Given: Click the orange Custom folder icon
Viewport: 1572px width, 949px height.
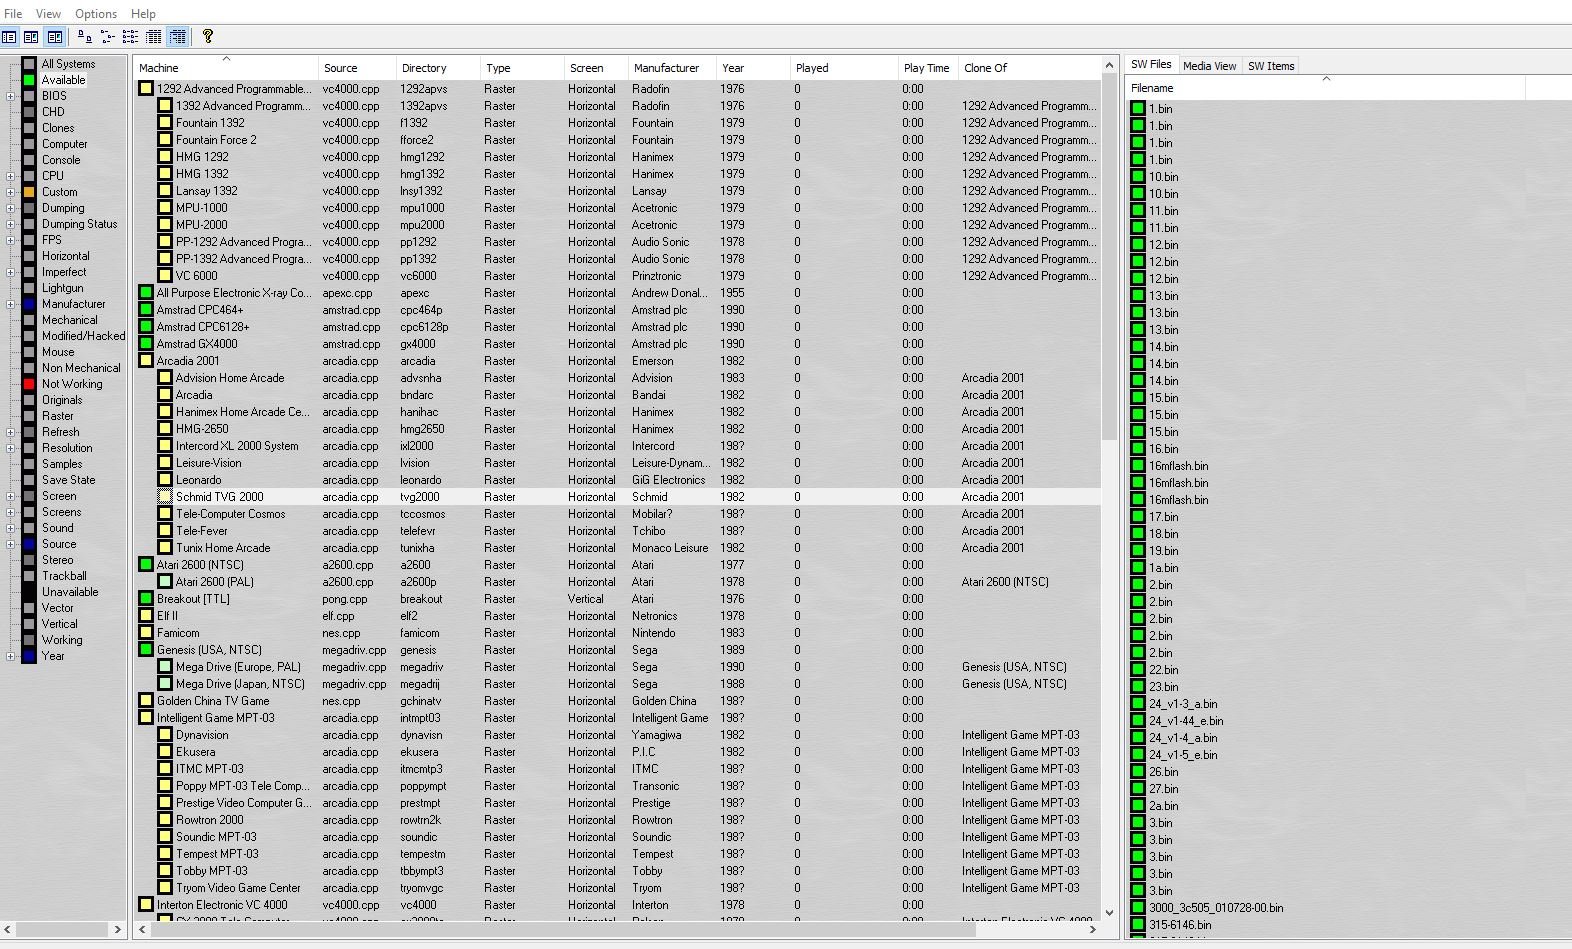Looking at the screenshot, I should [x=29, y=192].
